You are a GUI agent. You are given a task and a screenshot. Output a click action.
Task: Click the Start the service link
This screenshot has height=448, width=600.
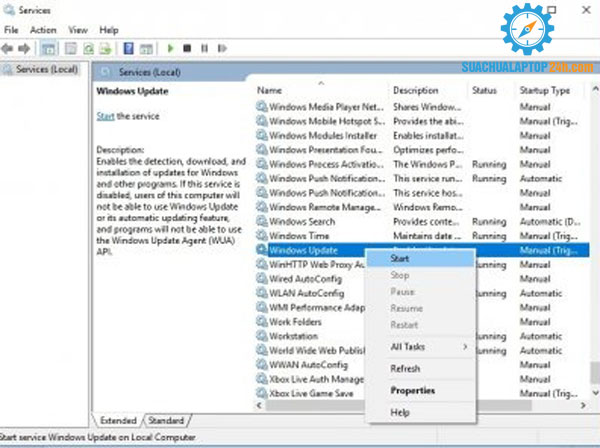105,116
